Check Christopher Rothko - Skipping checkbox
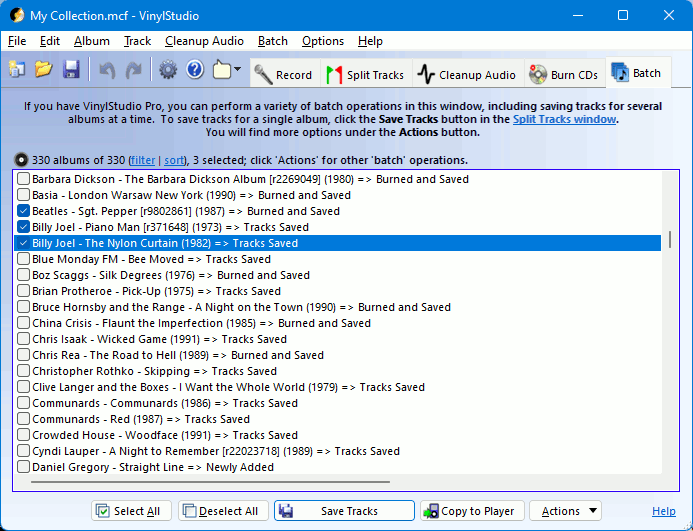Screen dimensions: 693x531 pos(23,371)
